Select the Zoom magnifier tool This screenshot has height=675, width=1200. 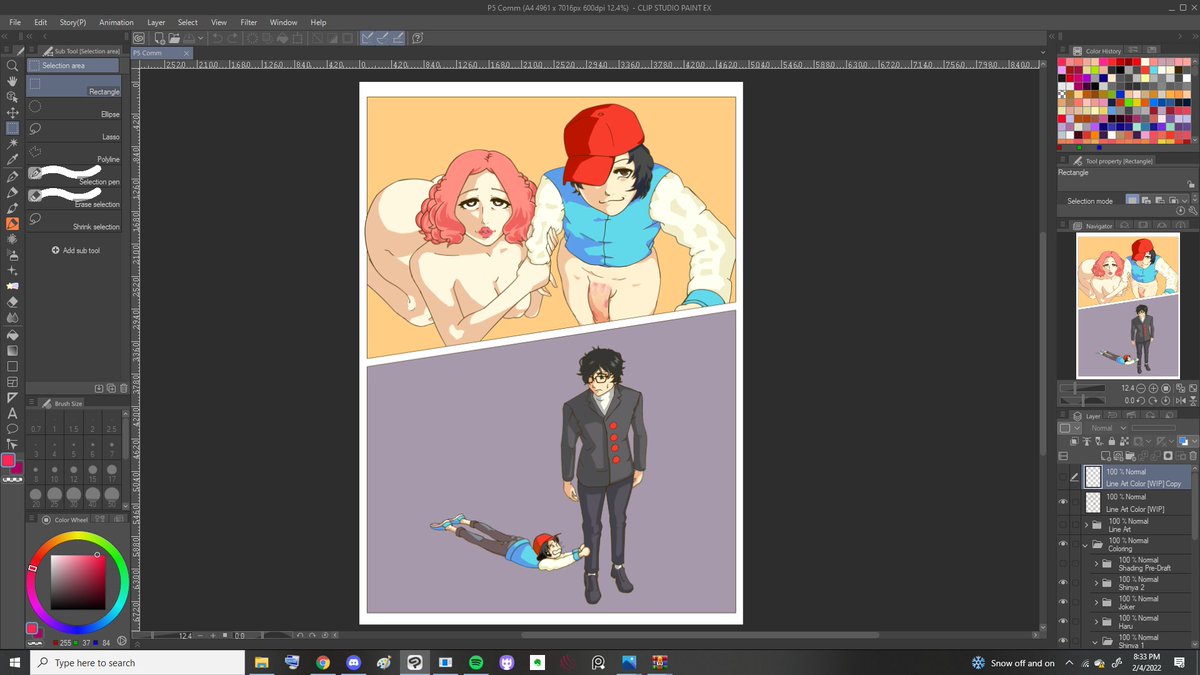12,65
